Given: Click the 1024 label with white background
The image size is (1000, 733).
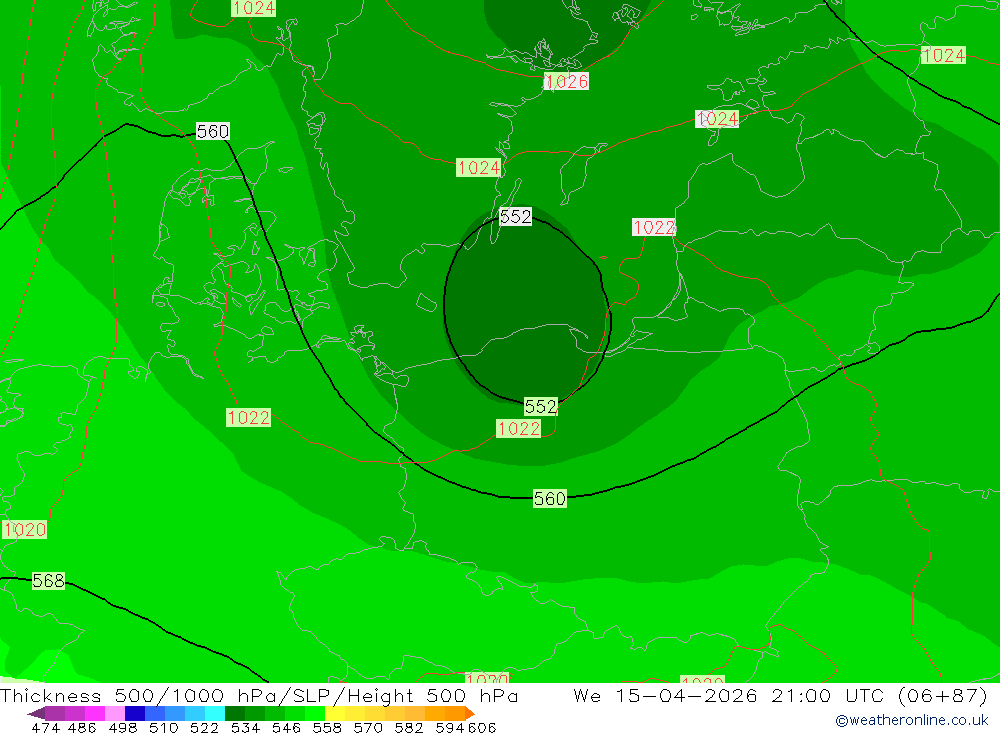Looking at the screenshot, I should tap(717, 119).
